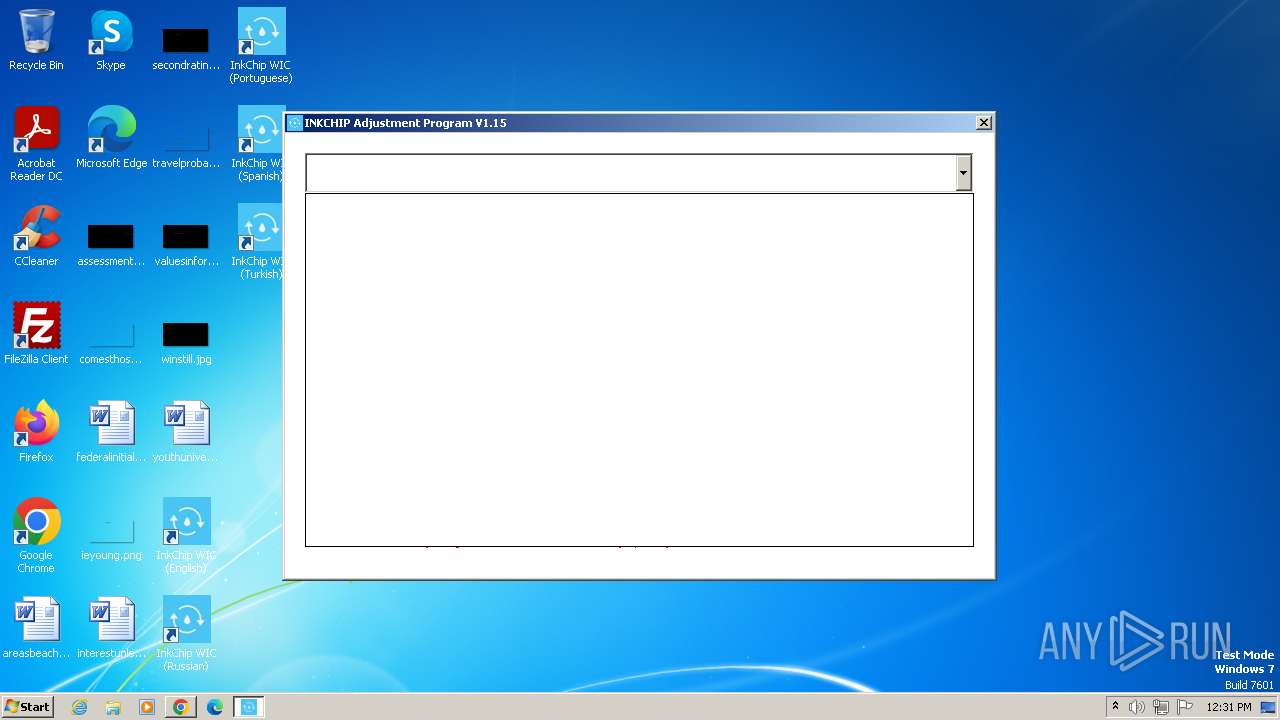Select Google Chrome desktop shortcut
The width and height of the screenshot is (1280, 720).
[x=36, y=536]
